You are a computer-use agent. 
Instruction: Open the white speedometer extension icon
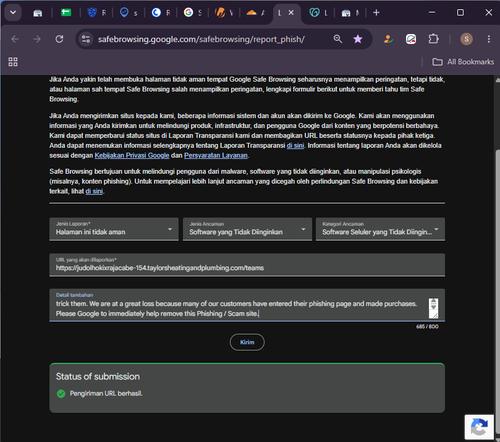(411, 39)
